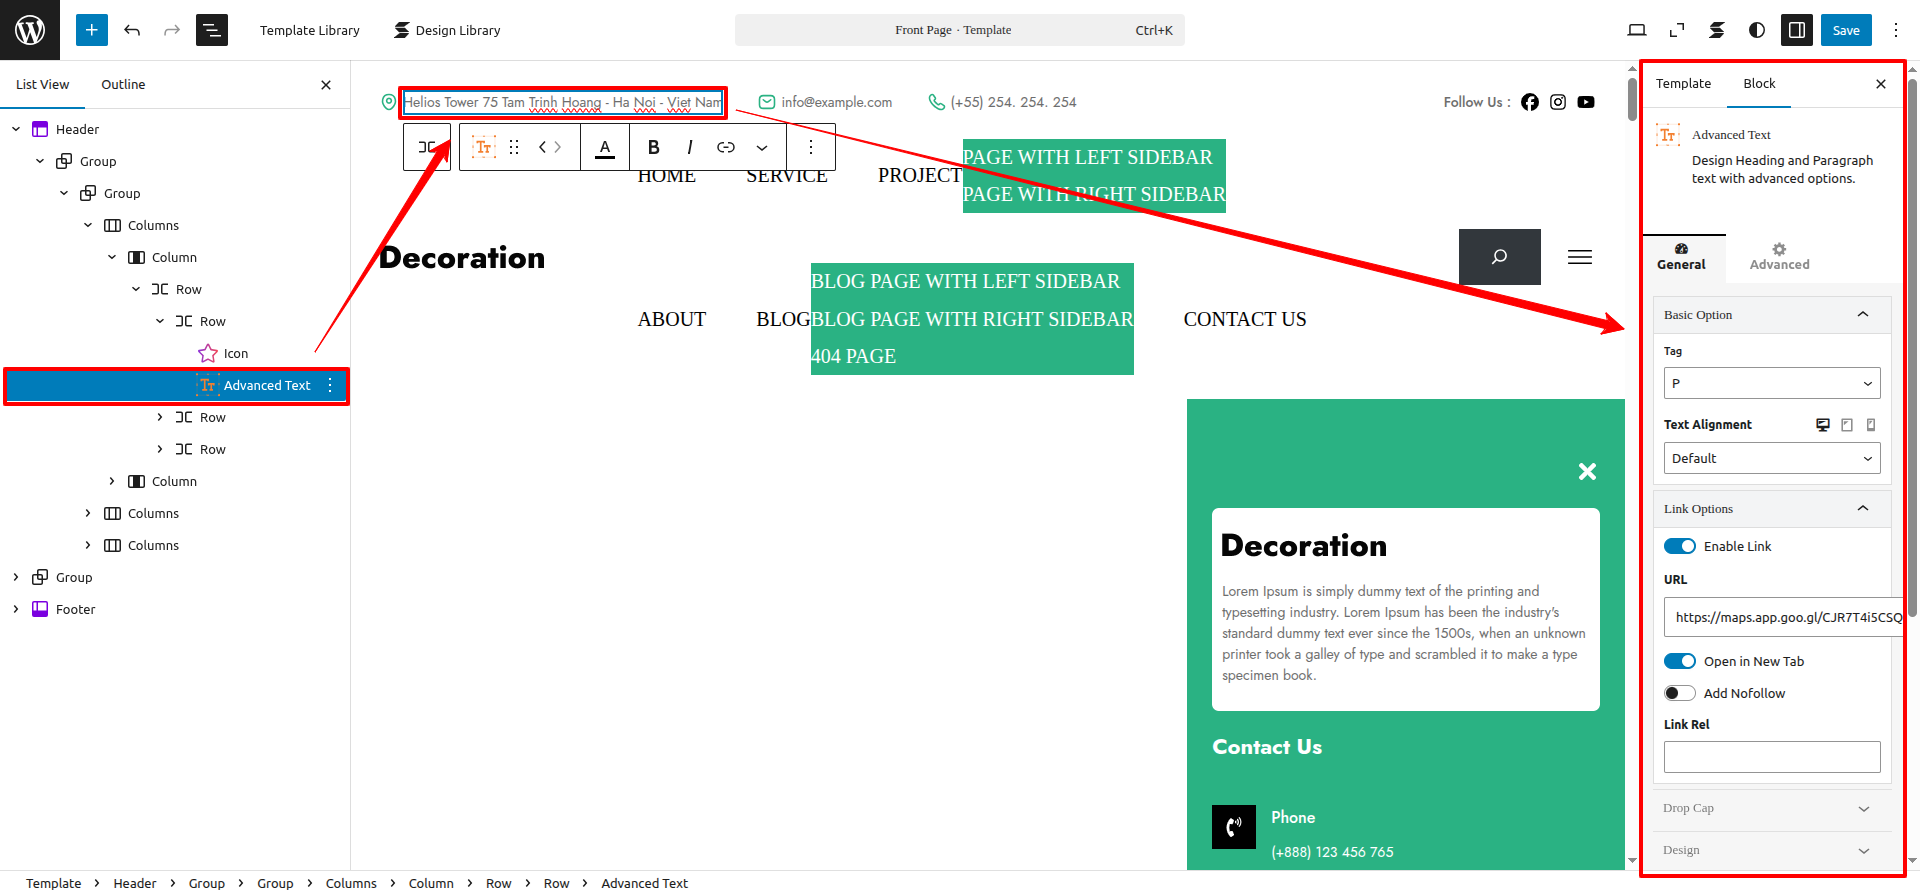
Task: Click the zoom out expand icon
Action: click(x=1677, y=30)
